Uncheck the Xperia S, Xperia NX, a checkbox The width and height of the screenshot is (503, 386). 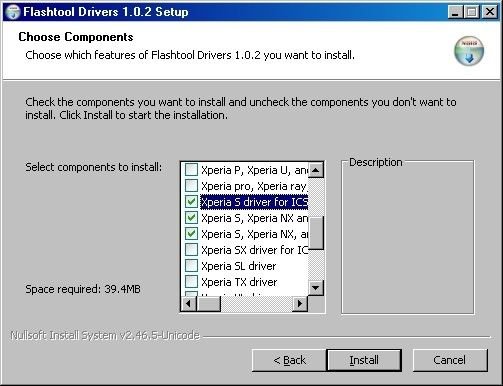[x=191, y=234]
